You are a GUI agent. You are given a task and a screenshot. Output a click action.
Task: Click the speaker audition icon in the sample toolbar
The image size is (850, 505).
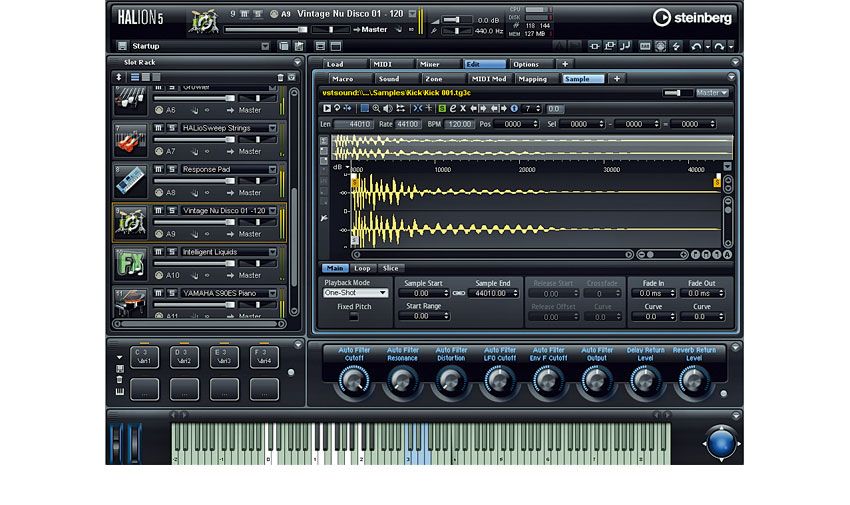pos(388,109)
